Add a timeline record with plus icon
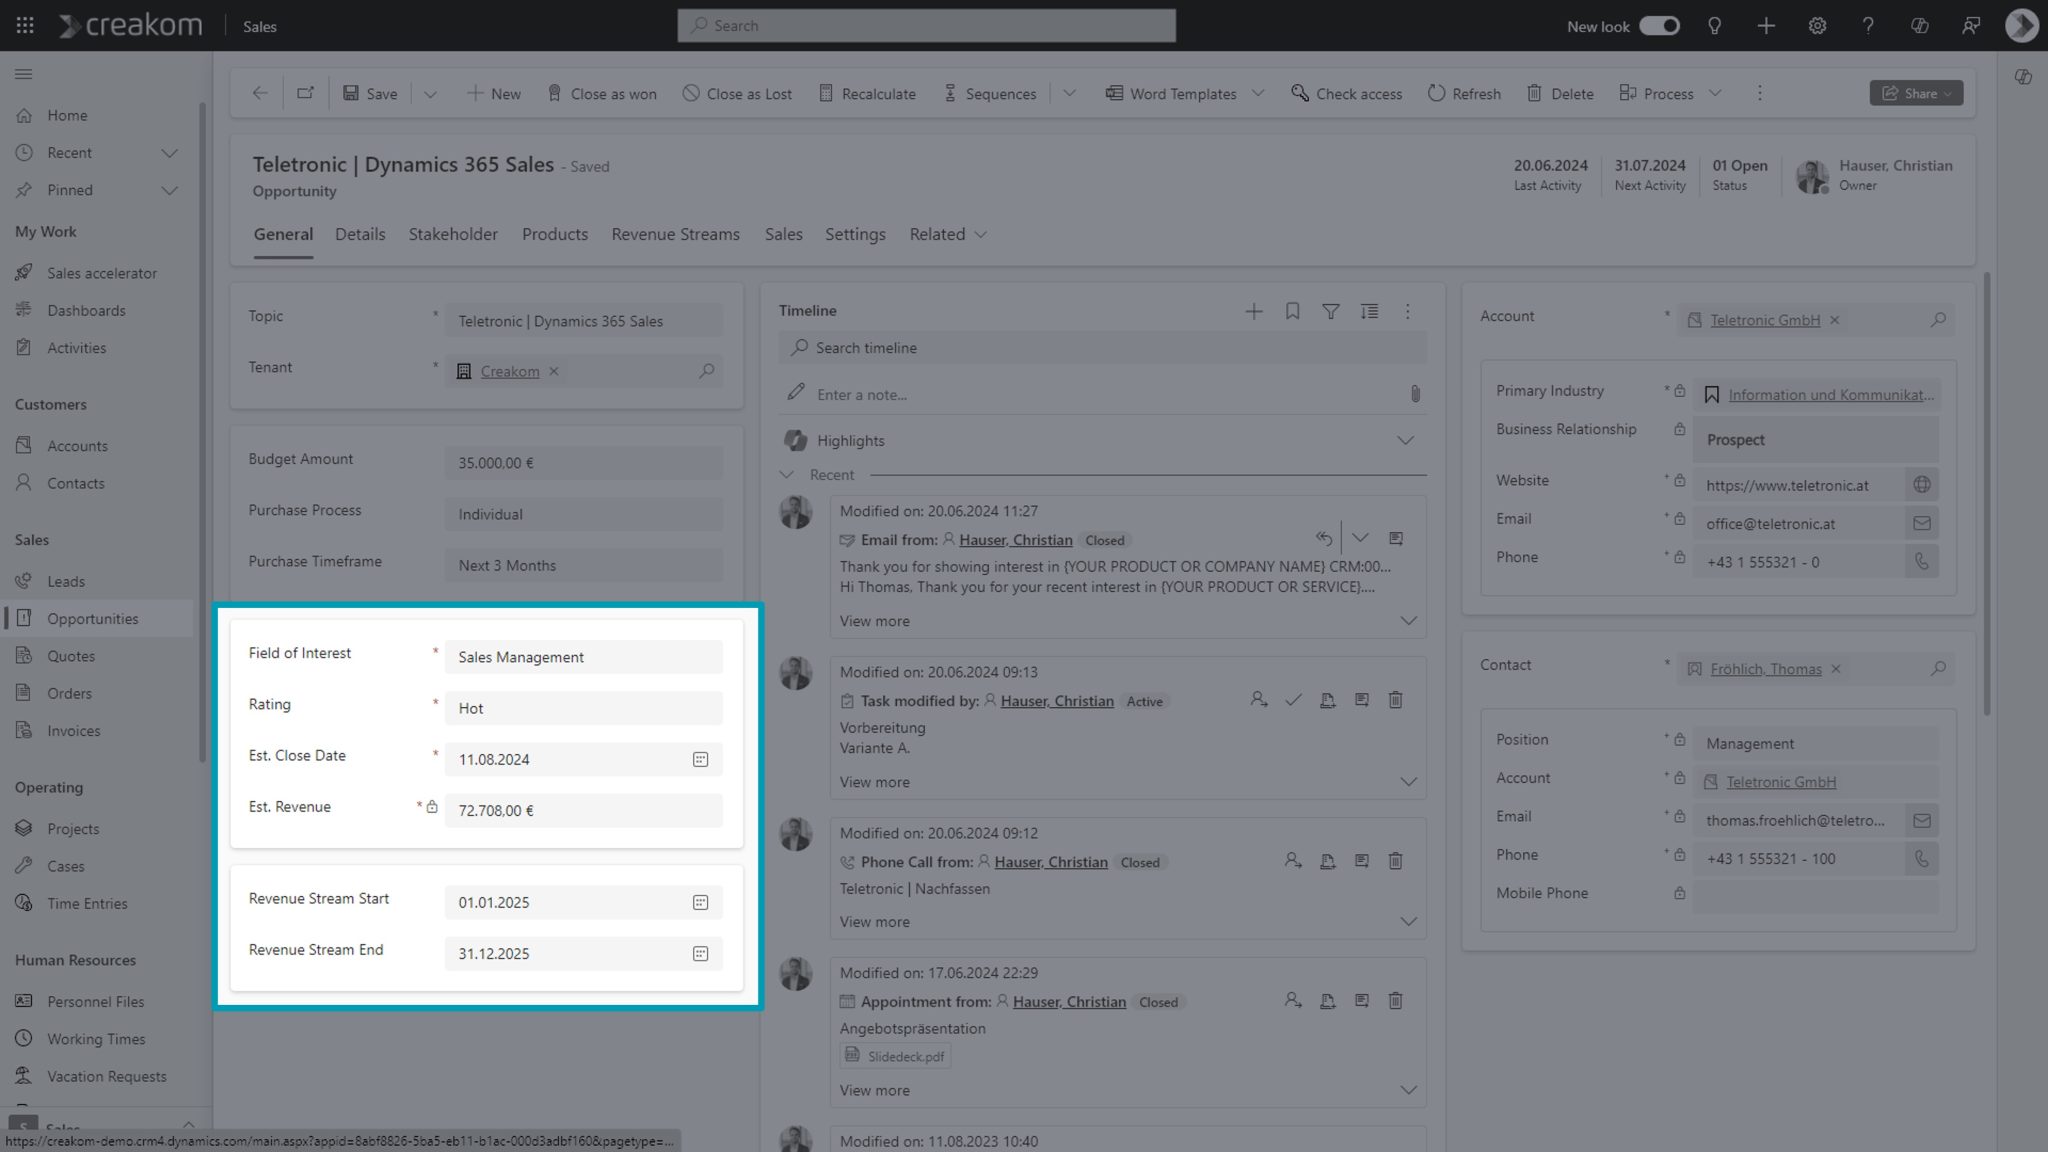The image size is (2048, 1152). pyautogui.click(x=1253, y=311)
